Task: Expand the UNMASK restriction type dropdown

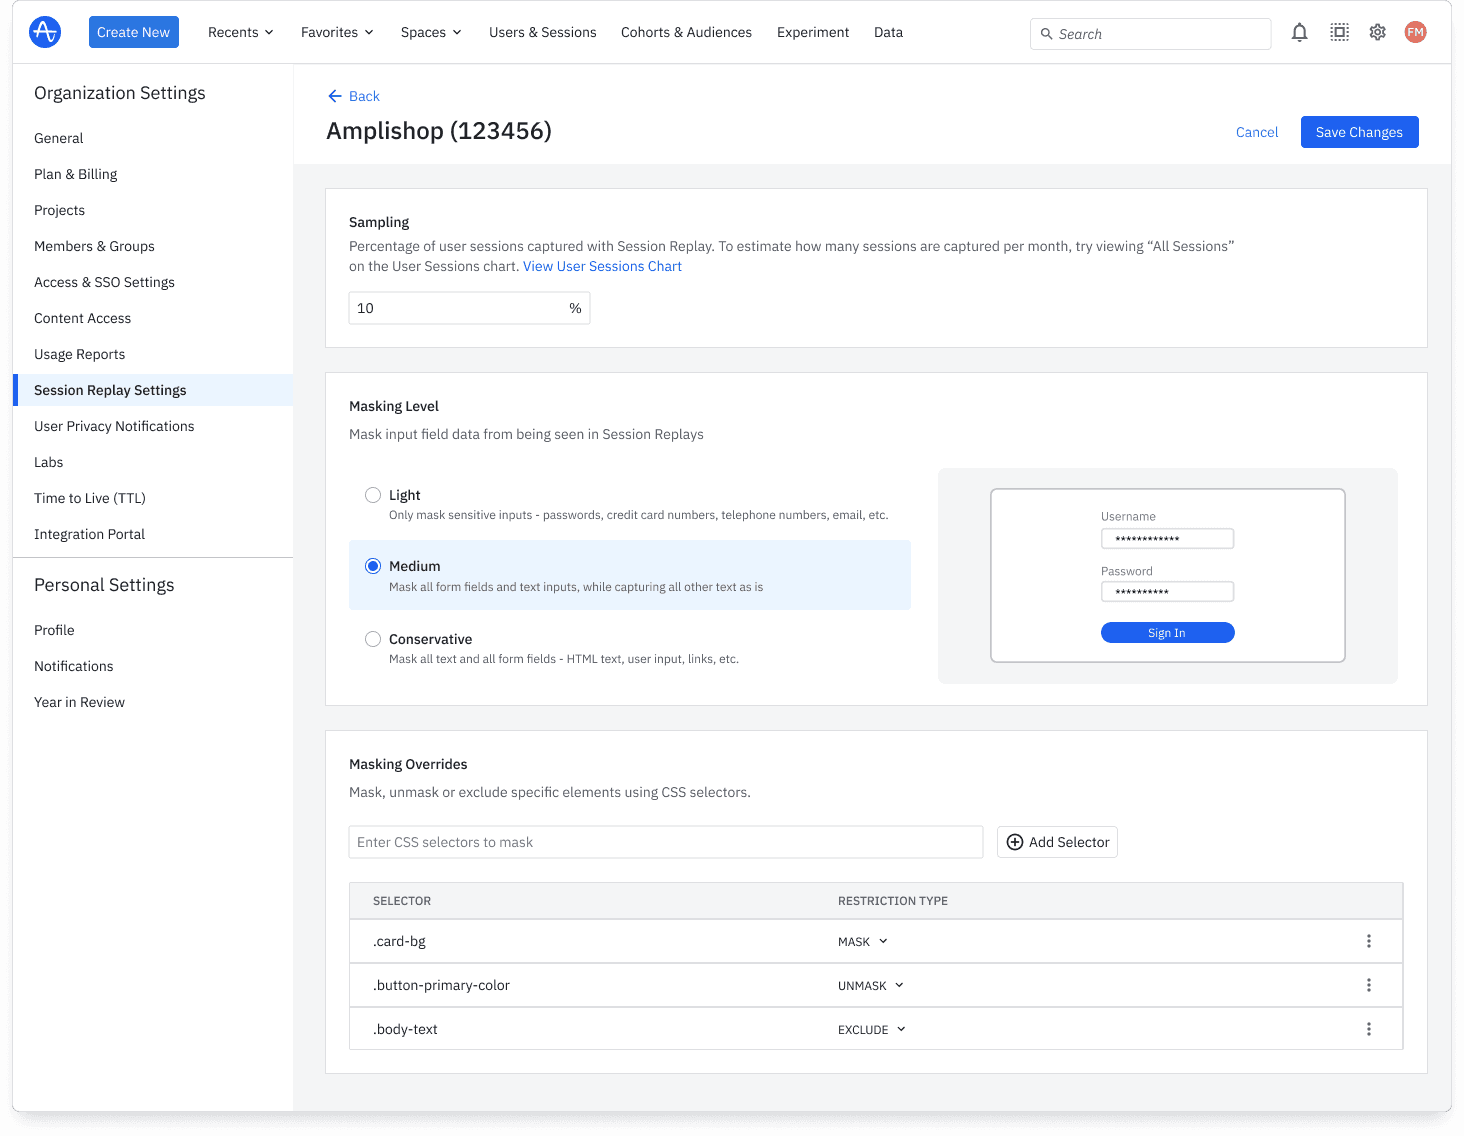Action: click(x=871, y=985)
